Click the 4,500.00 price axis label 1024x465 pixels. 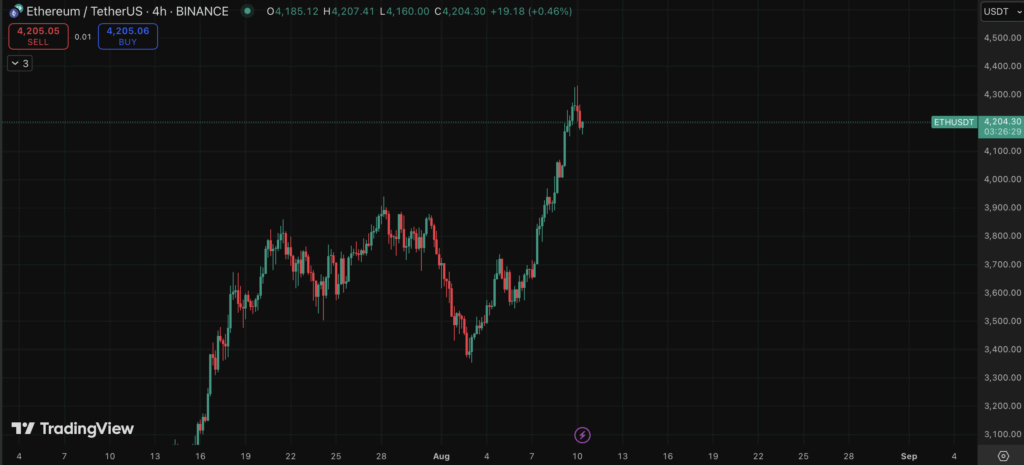1002,38
